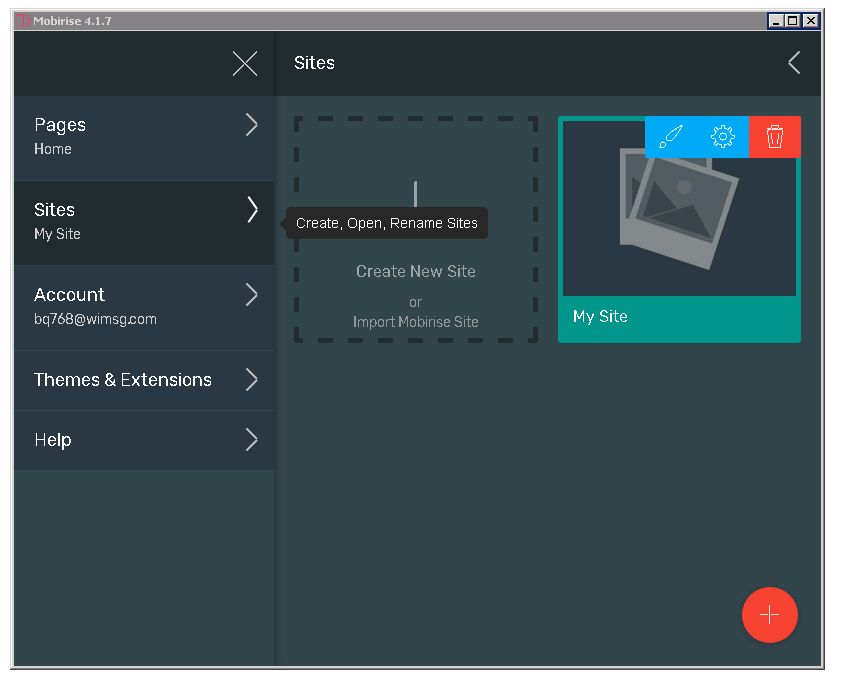Click the Sites panel heading
Viewport: 849px width, 685px height.
point(315,63)
